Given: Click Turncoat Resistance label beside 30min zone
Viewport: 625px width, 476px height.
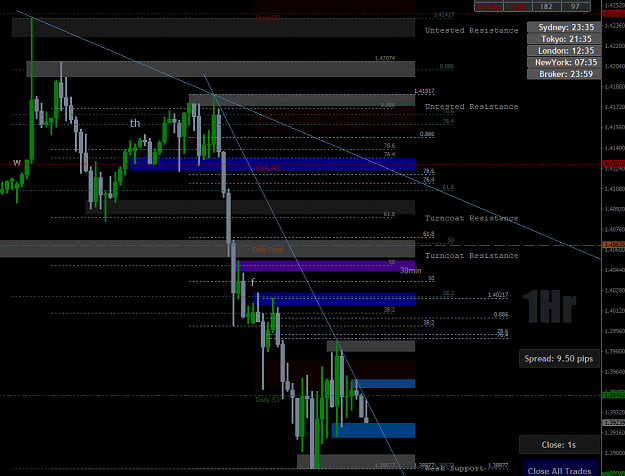Looking at the screenshot, I should click(x=472, y=256).
